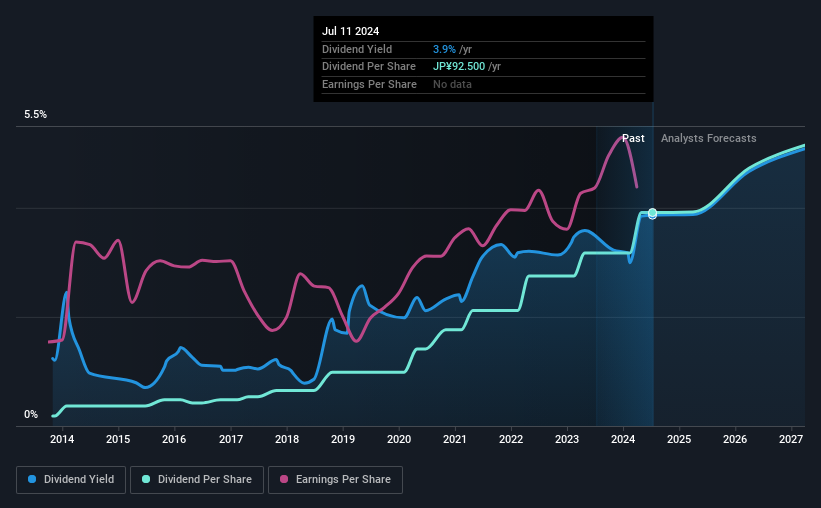Click the blue Dividend Yield legend dot
The height and width of the screenshot is (508, 821).
tap(32, 479)
